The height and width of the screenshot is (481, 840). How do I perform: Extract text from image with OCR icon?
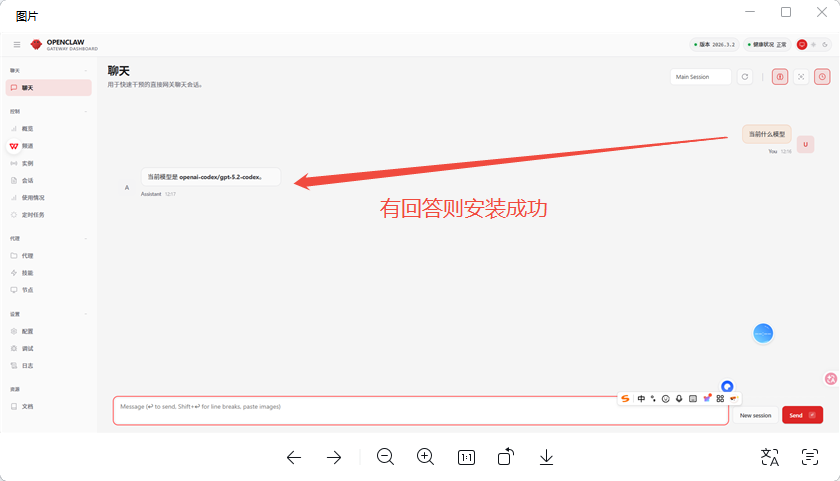[x=809, y=457]
